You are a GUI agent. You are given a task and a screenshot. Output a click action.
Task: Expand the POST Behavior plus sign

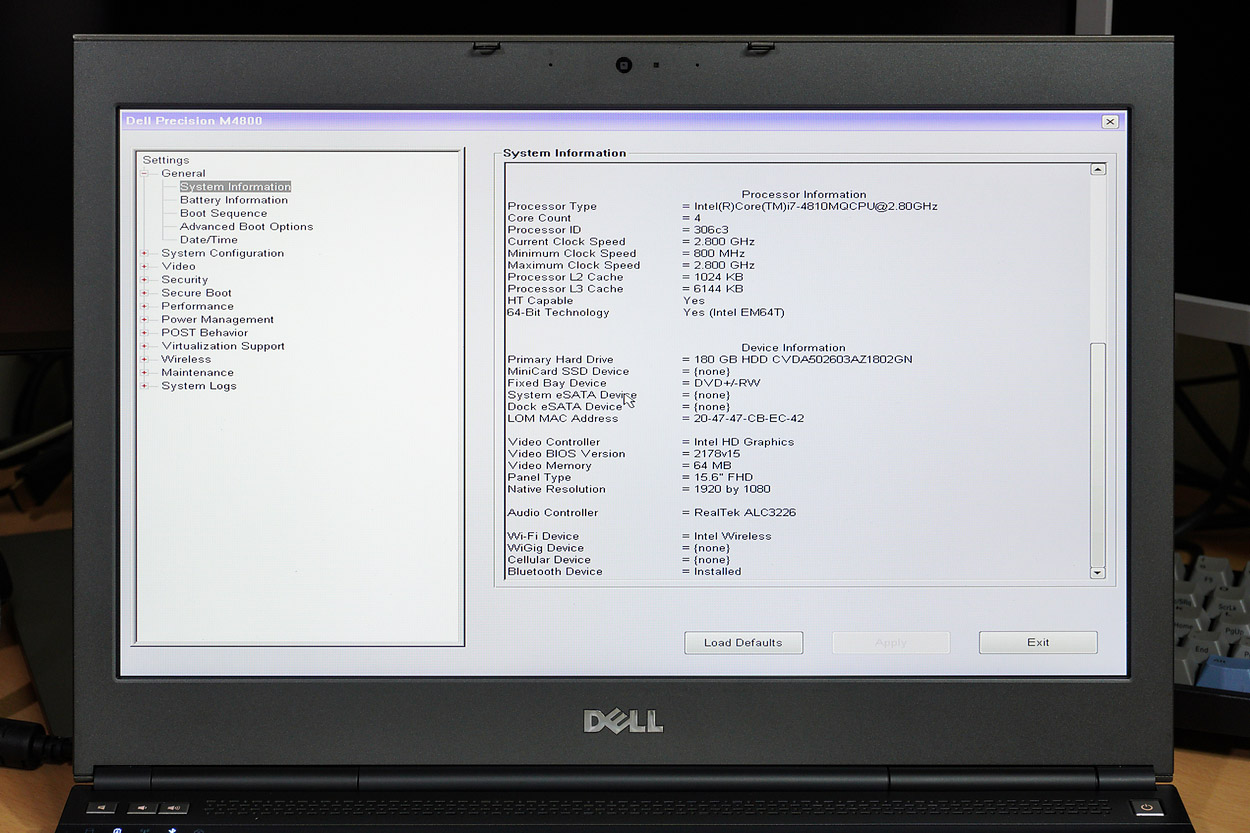(x=145, y=333)
